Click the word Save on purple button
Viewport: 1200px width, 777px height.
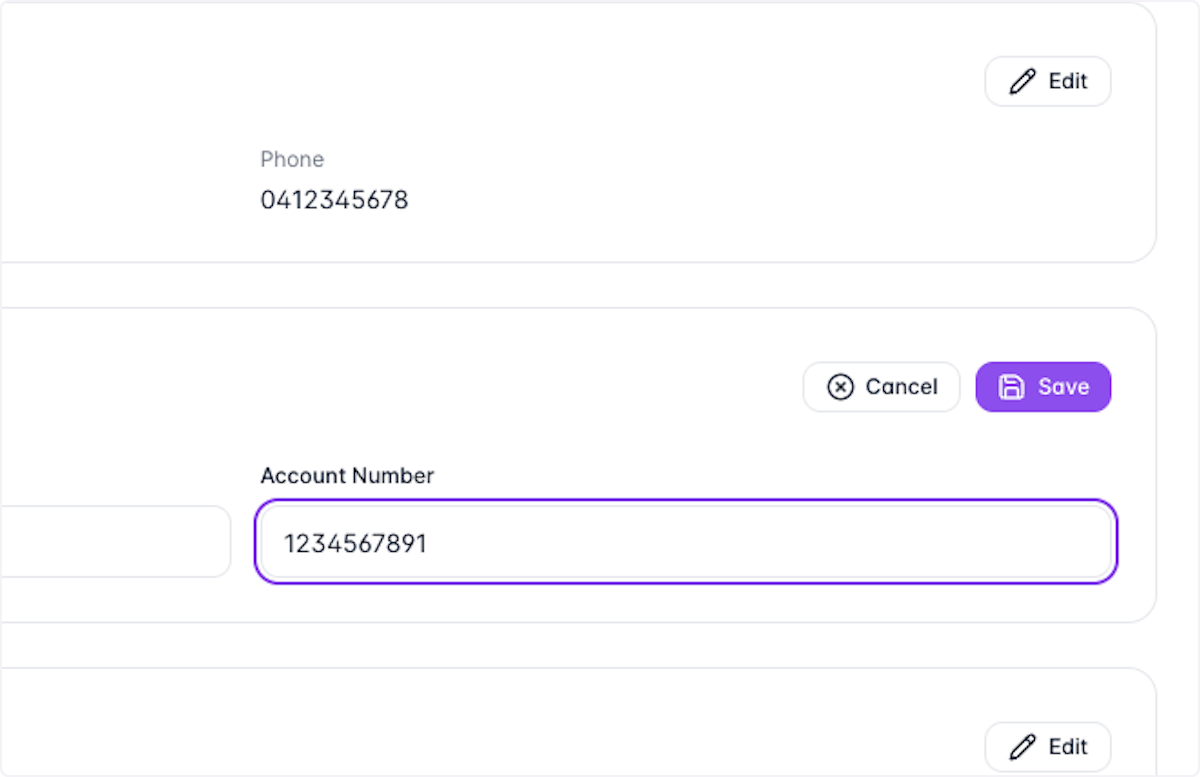tap(1063, 387)
